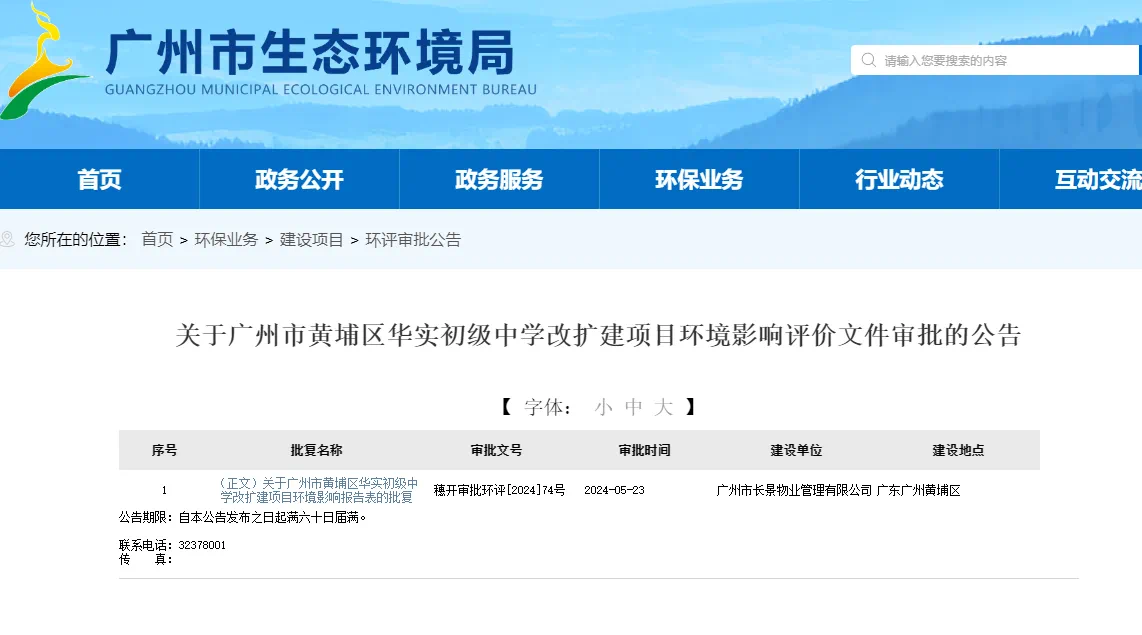Select 环保业务 in the blue navigation bar

[699, 180]
